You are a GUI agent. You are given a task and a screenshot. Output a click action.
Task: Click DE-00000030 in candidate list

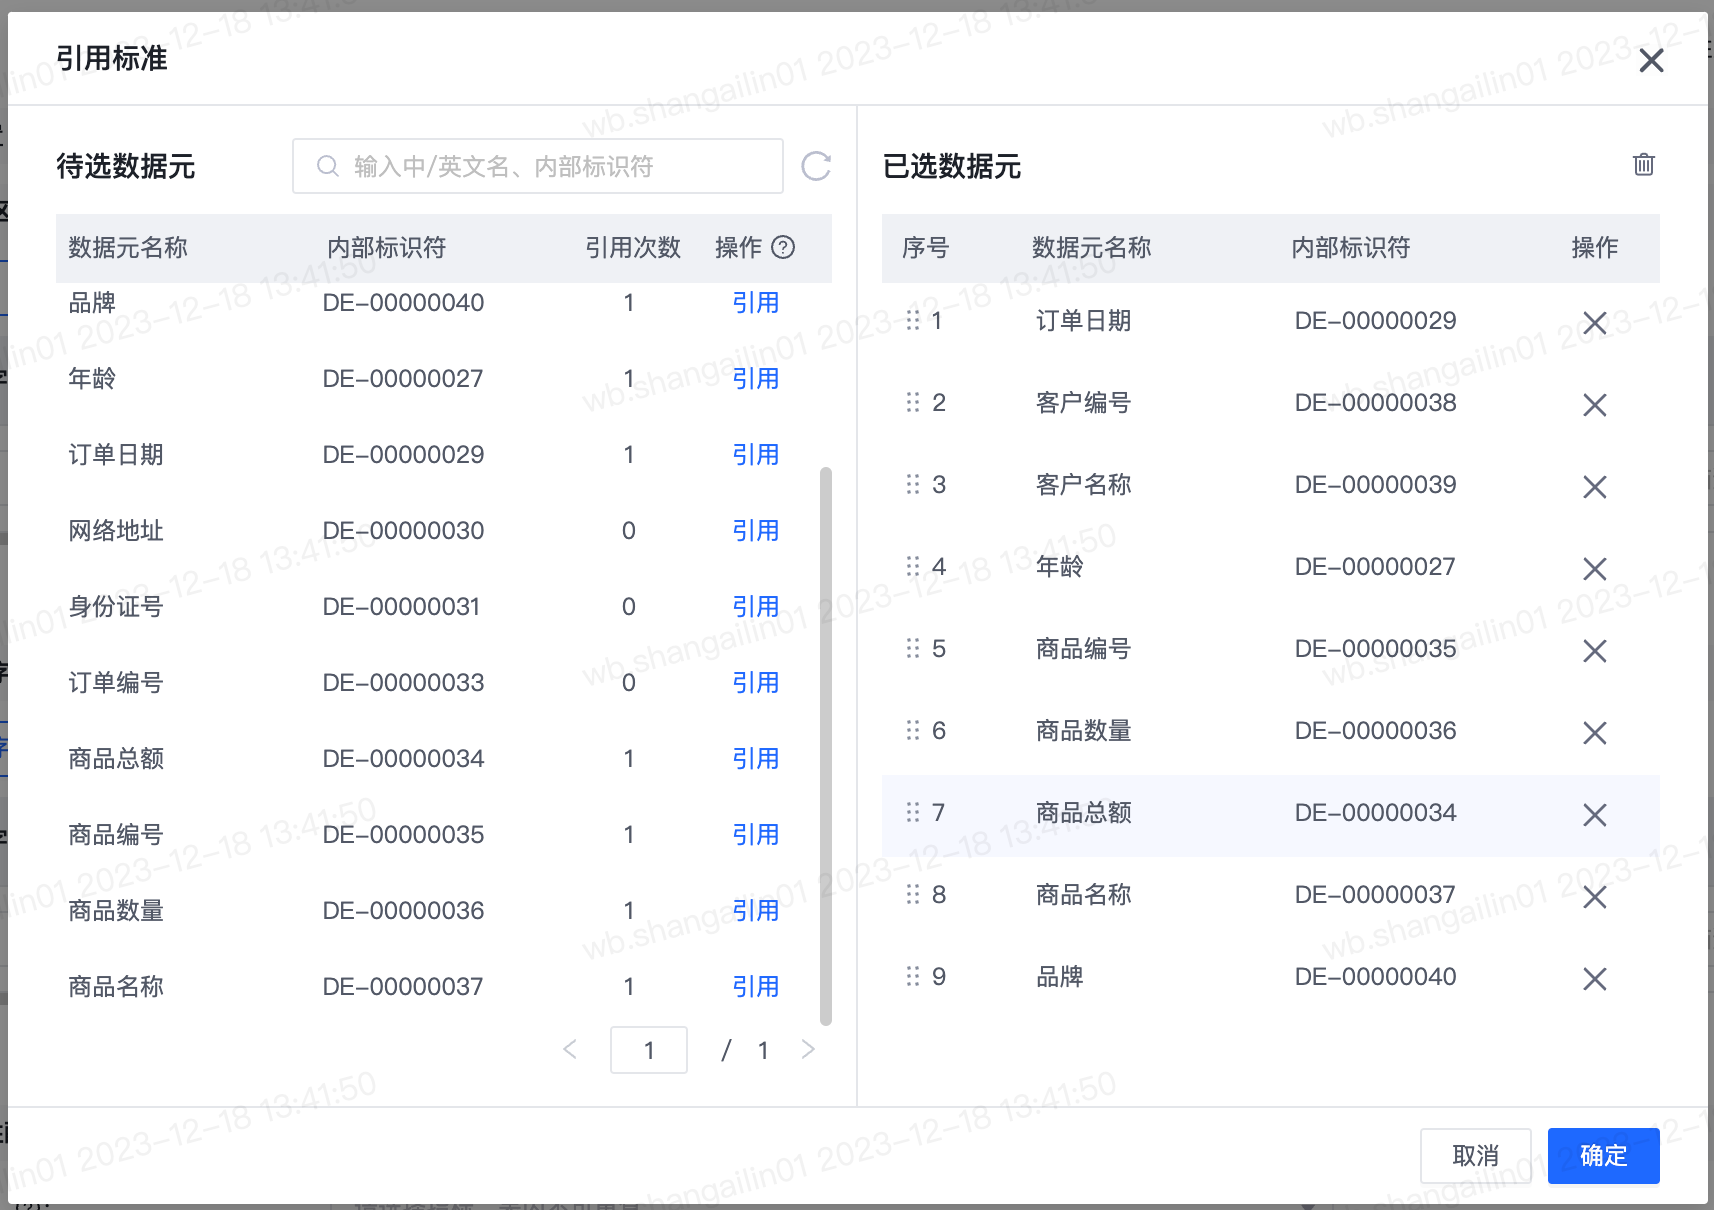(x=403, y=530)
